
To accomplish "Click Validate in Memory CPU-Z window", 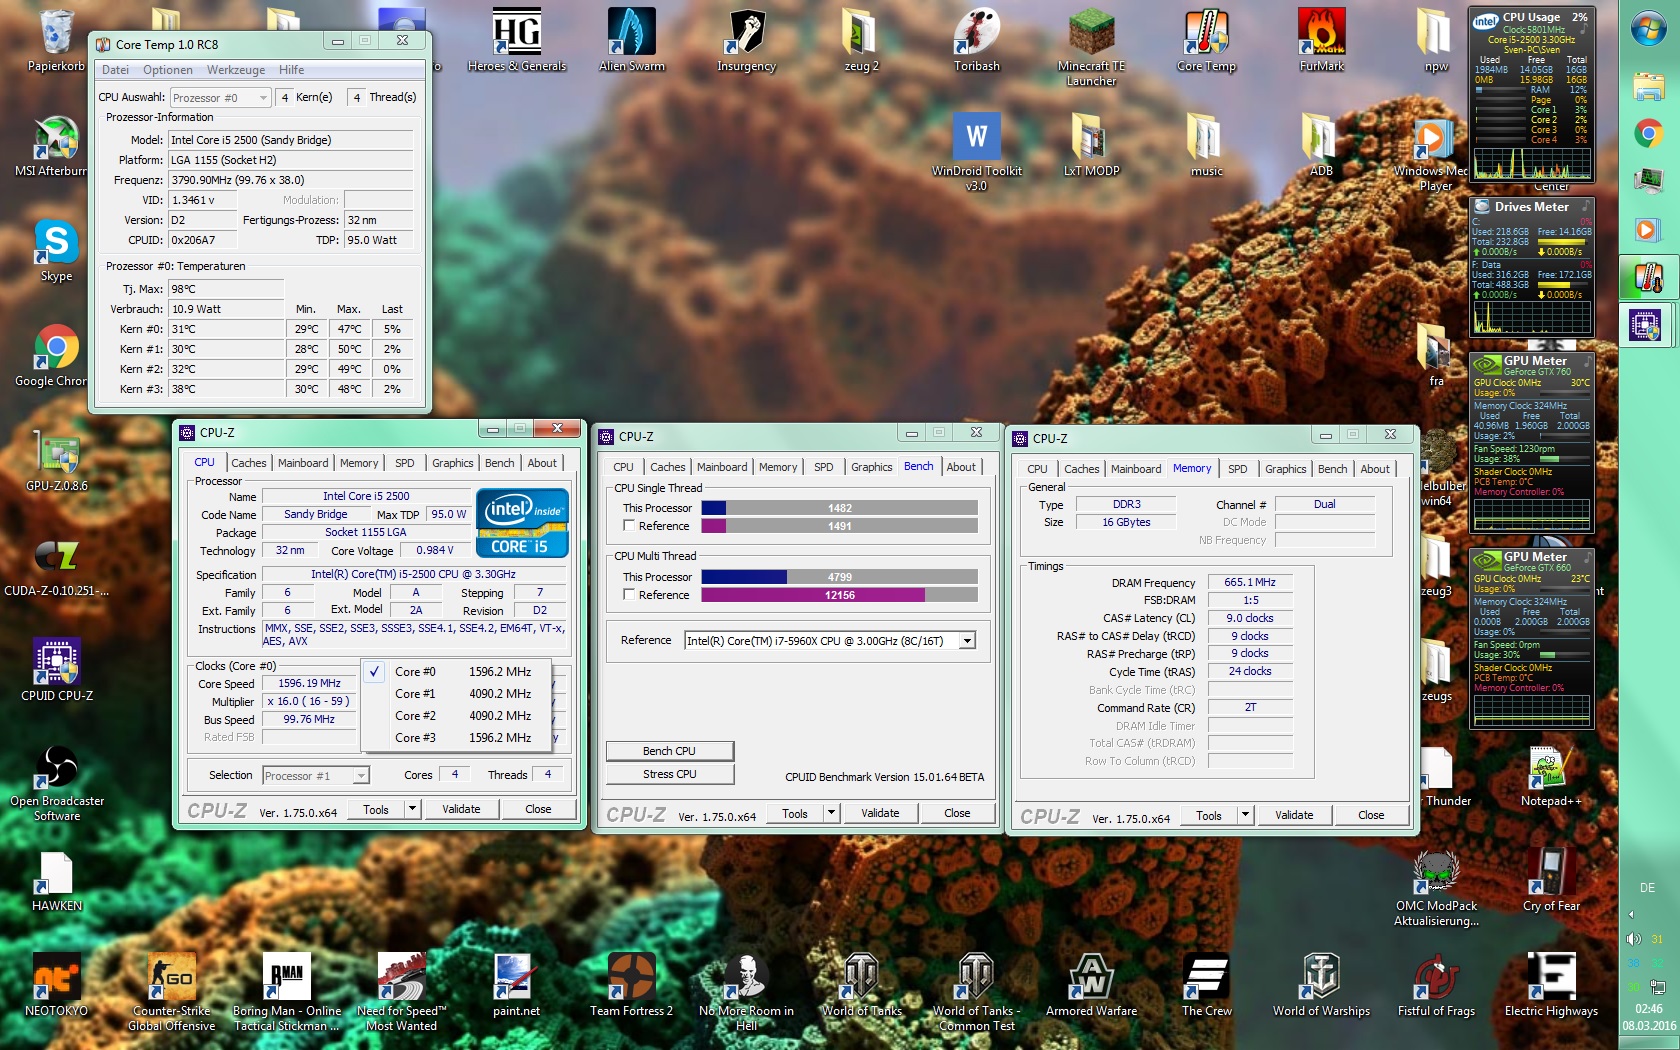I will point(1294,815).
